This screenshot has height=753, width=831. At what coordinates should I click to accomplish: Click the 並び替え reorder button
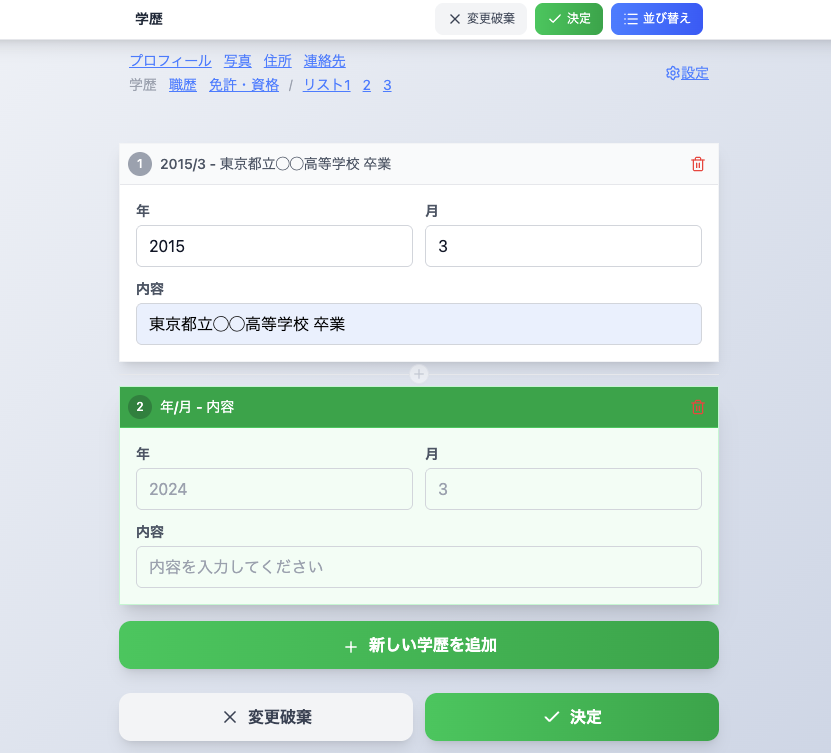[x=656, y=18]
